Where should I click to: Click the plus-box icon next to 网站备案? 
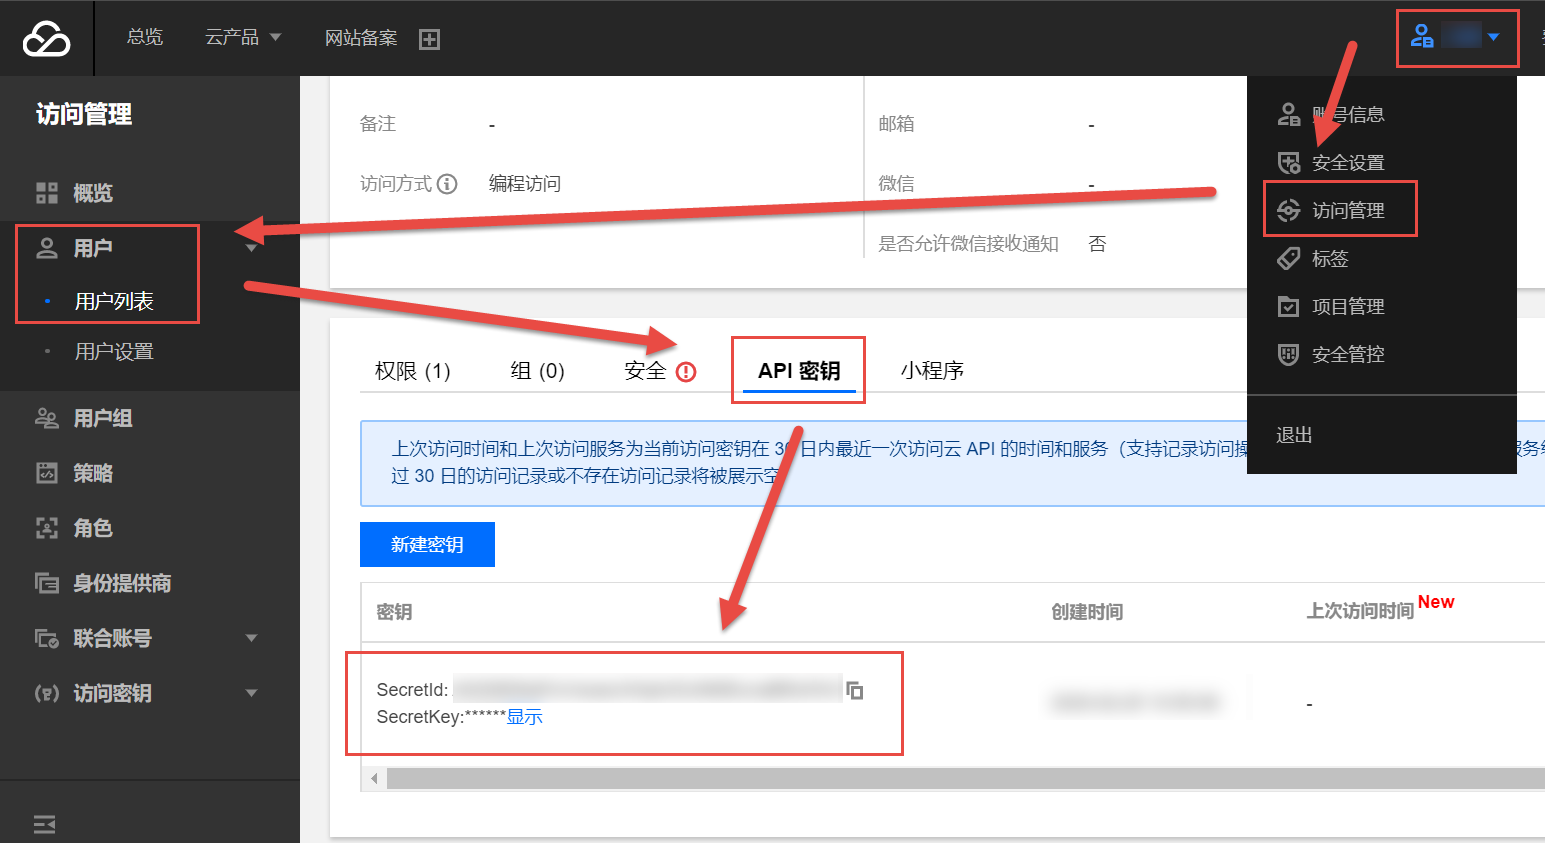[x=429, y=39]
